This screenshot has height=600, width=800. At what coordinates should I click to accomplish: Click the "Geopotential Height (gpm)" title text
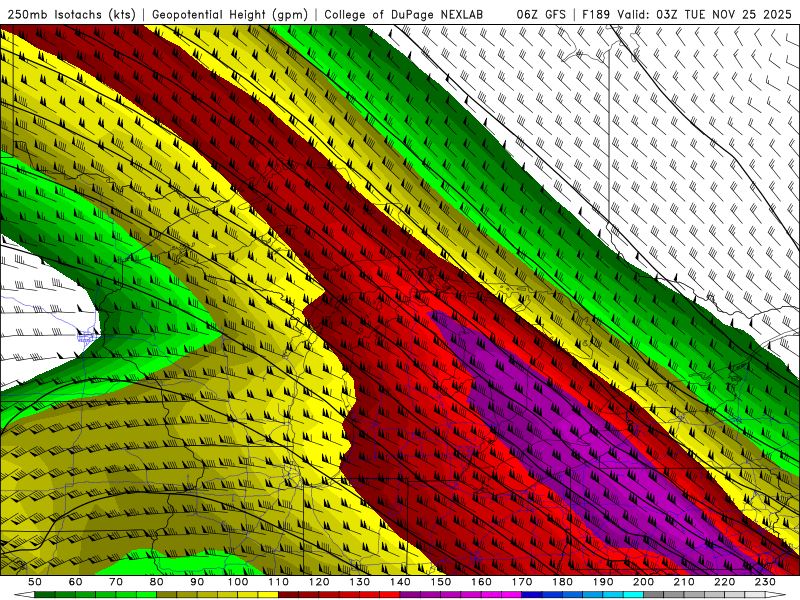tap(230, 14)
